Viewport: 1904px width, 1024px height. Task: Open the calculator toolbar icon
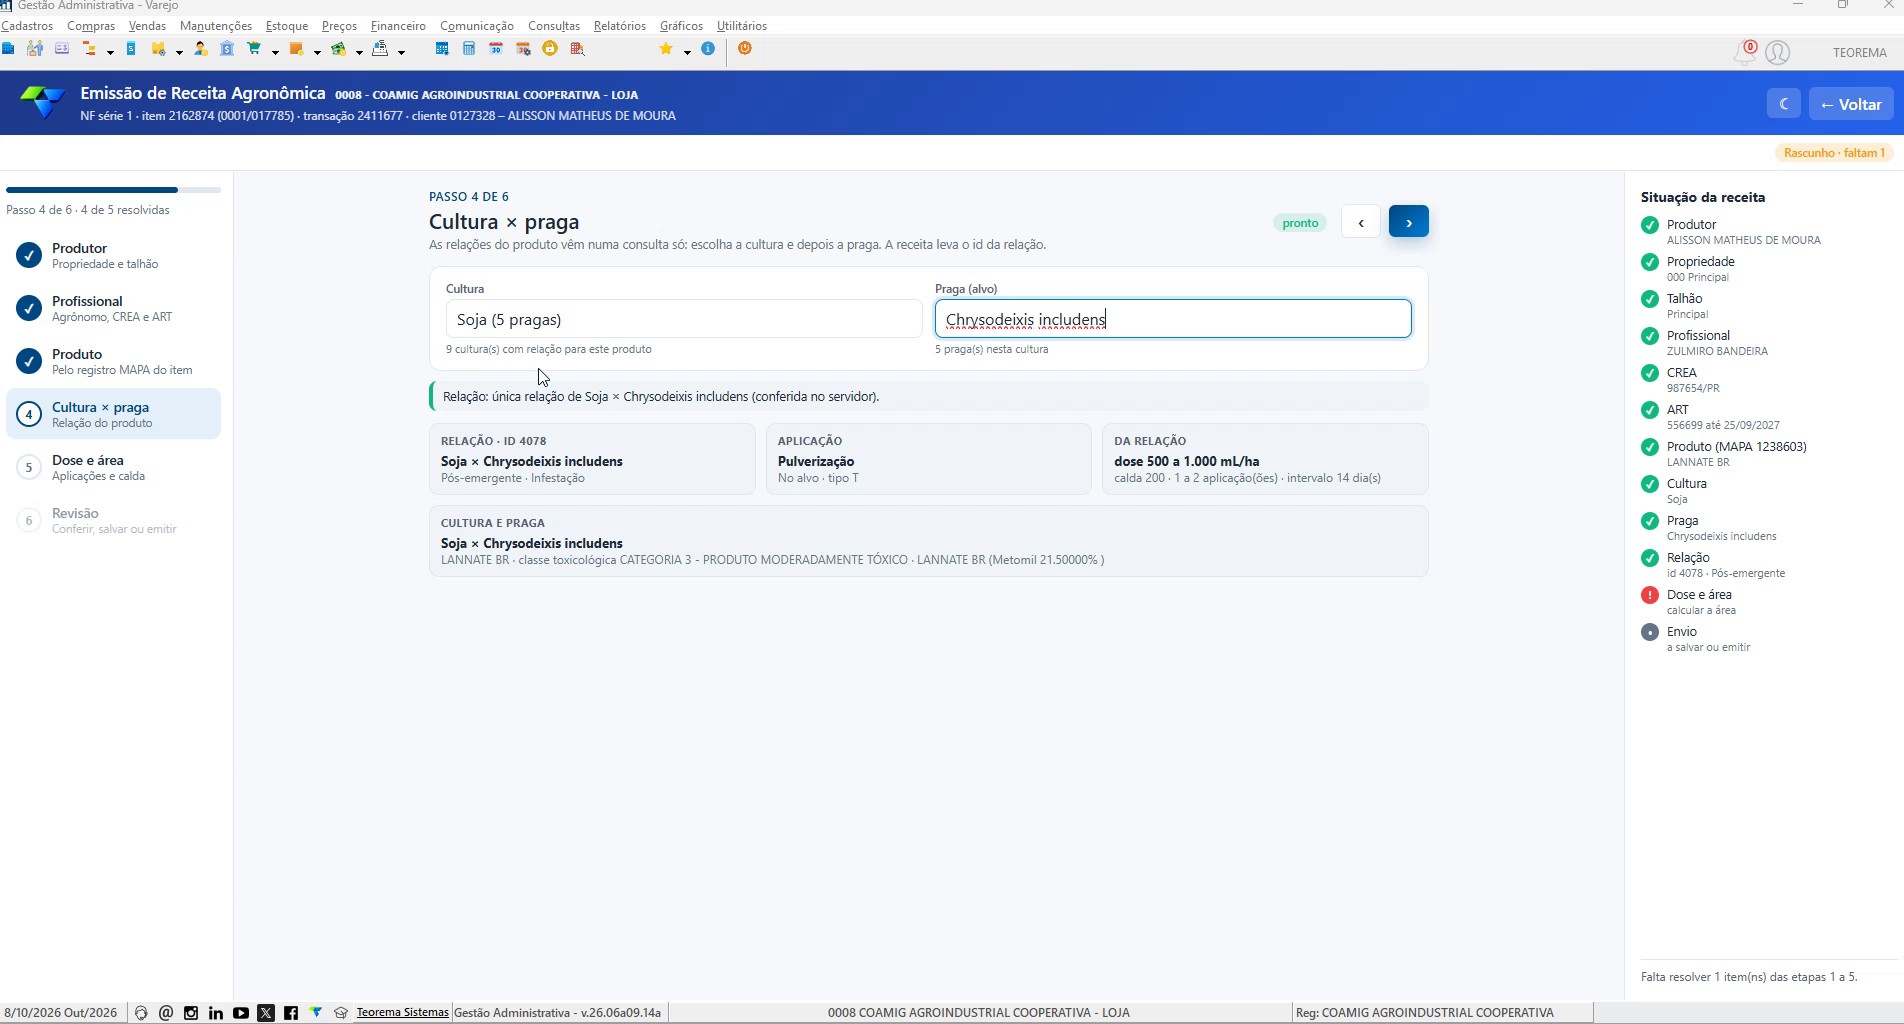click(469, 48)
